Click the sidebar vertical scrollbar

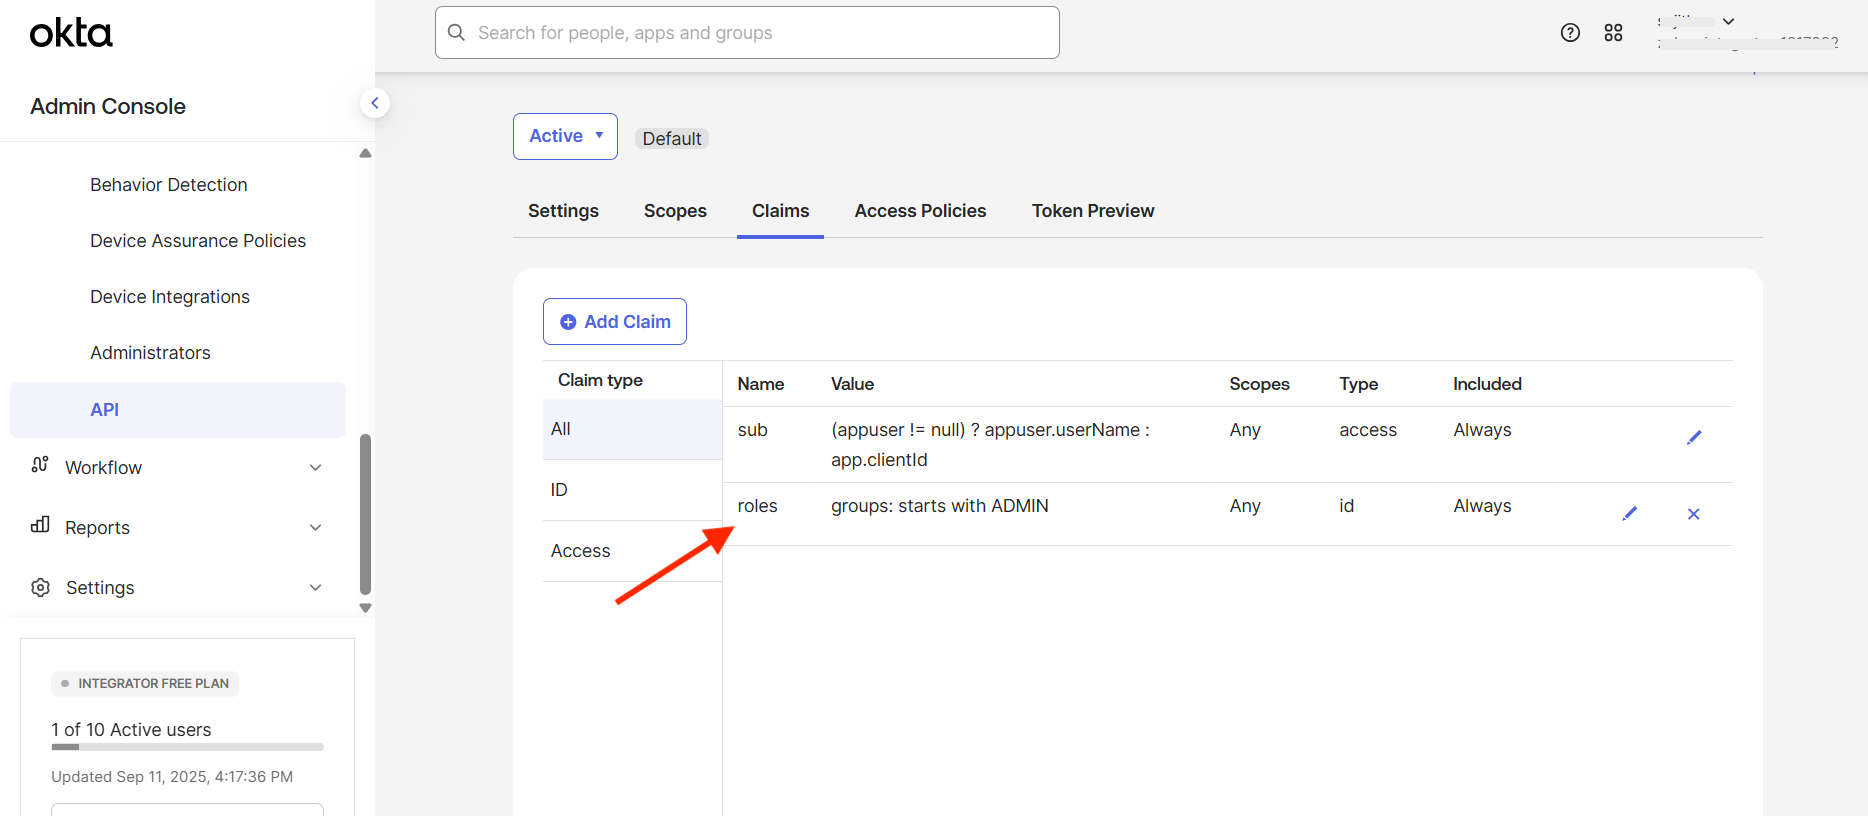pos(365,515)
